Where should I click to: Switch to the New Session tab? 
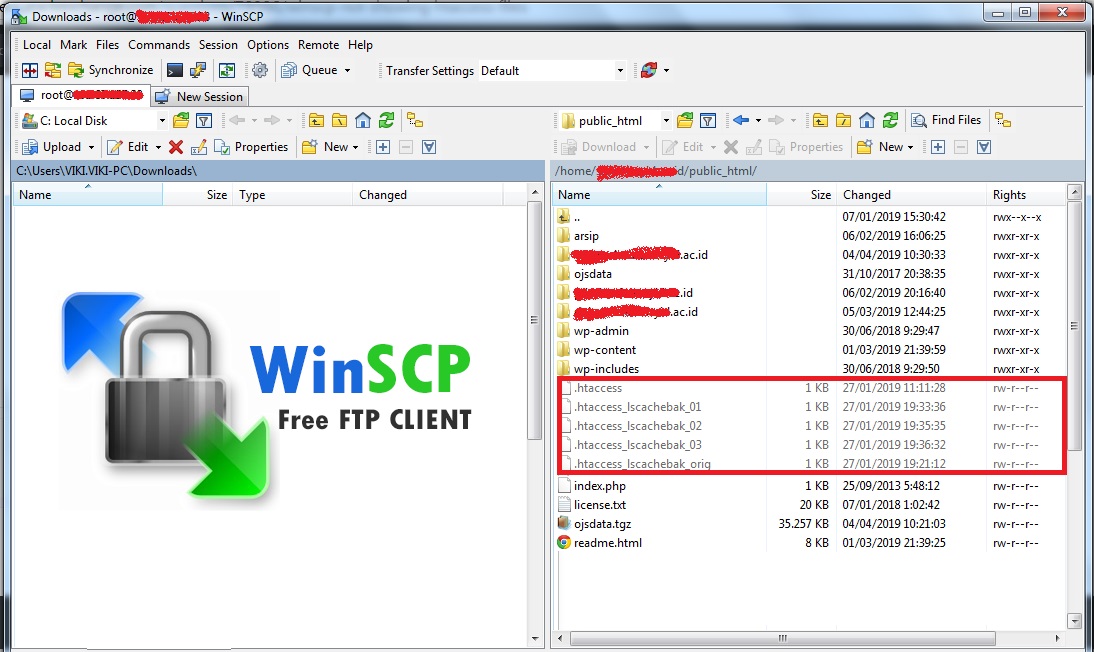coord(200,96)
